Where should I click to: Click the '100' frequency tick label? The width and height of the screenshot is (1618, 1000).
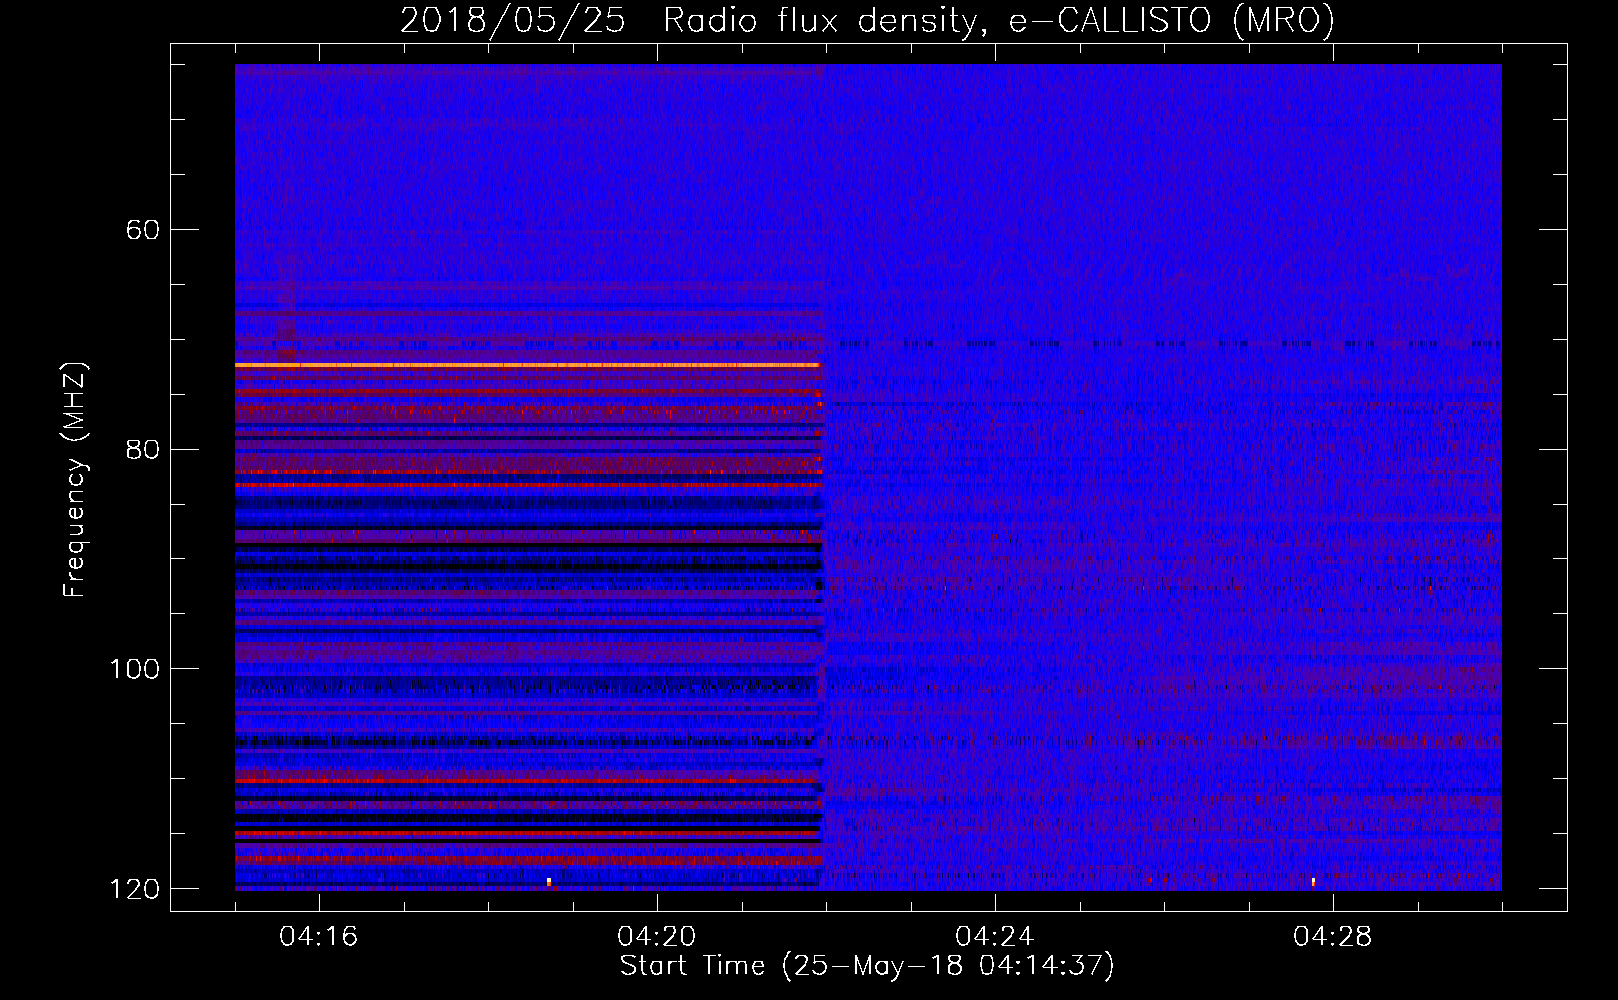tap(134, 669)
